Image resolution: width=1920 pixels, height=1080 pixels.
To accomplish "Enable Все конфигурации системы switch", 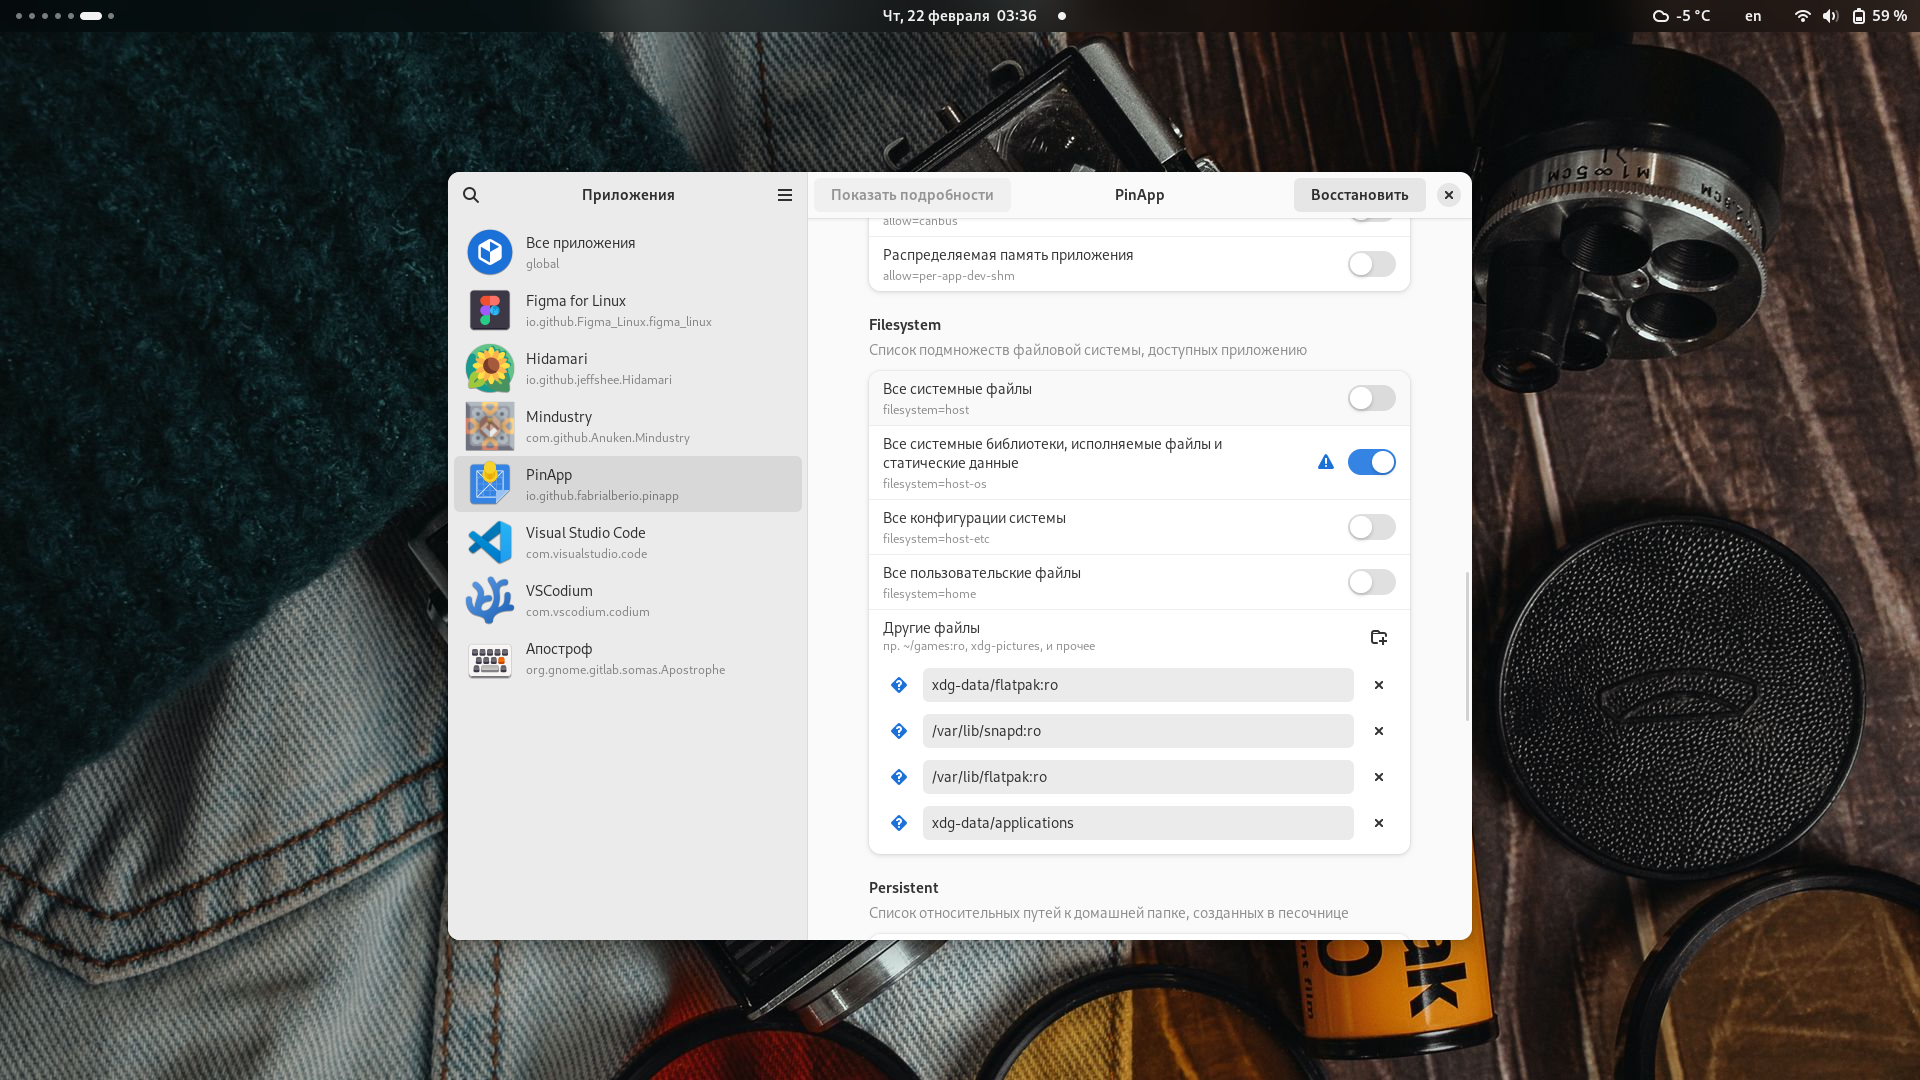I will tap(1371, 527).
